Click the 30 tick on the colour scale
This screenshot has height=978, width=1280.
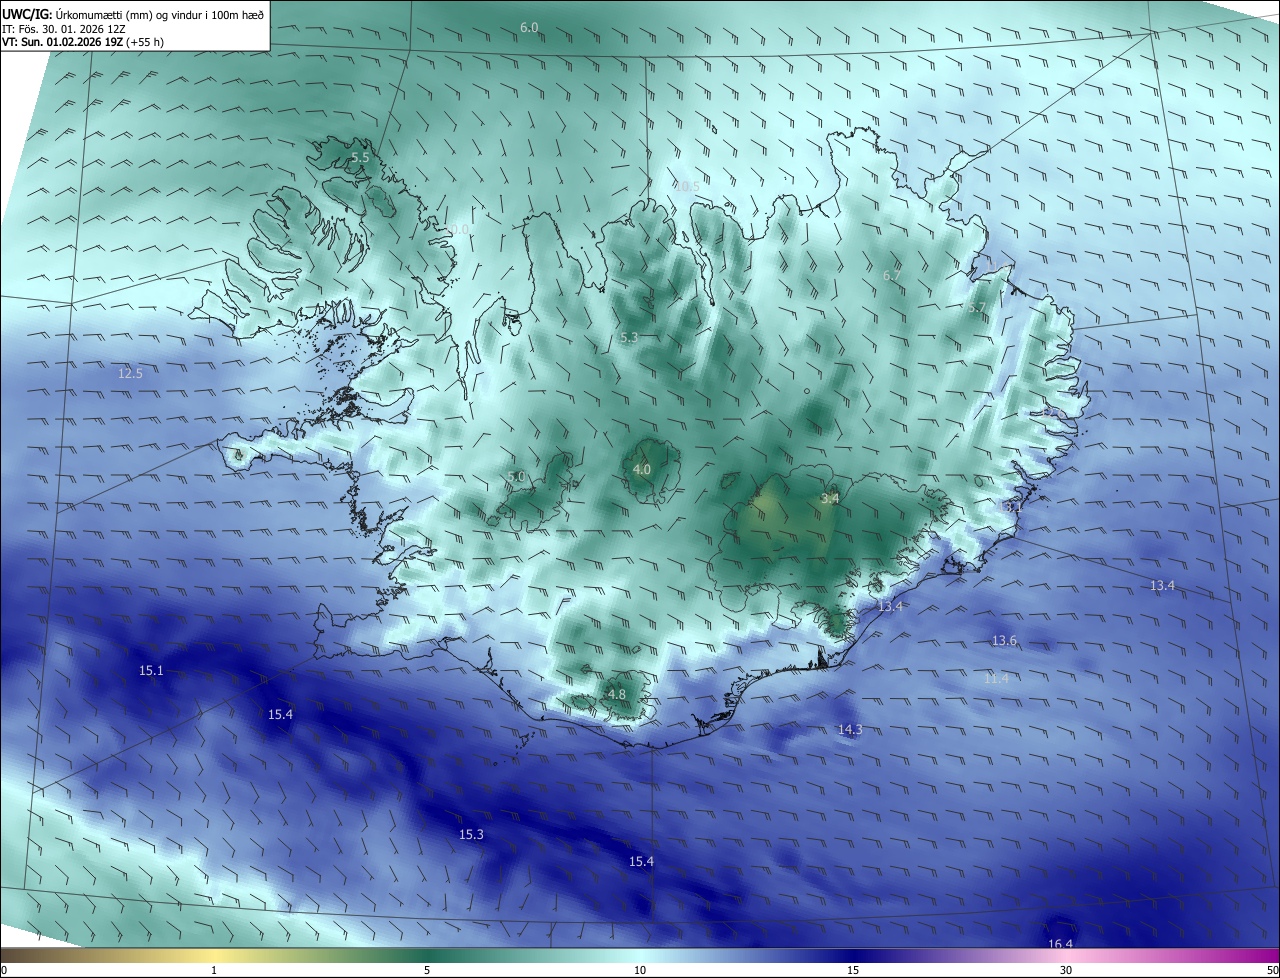pyautogui.click(x=1066, y=970)
